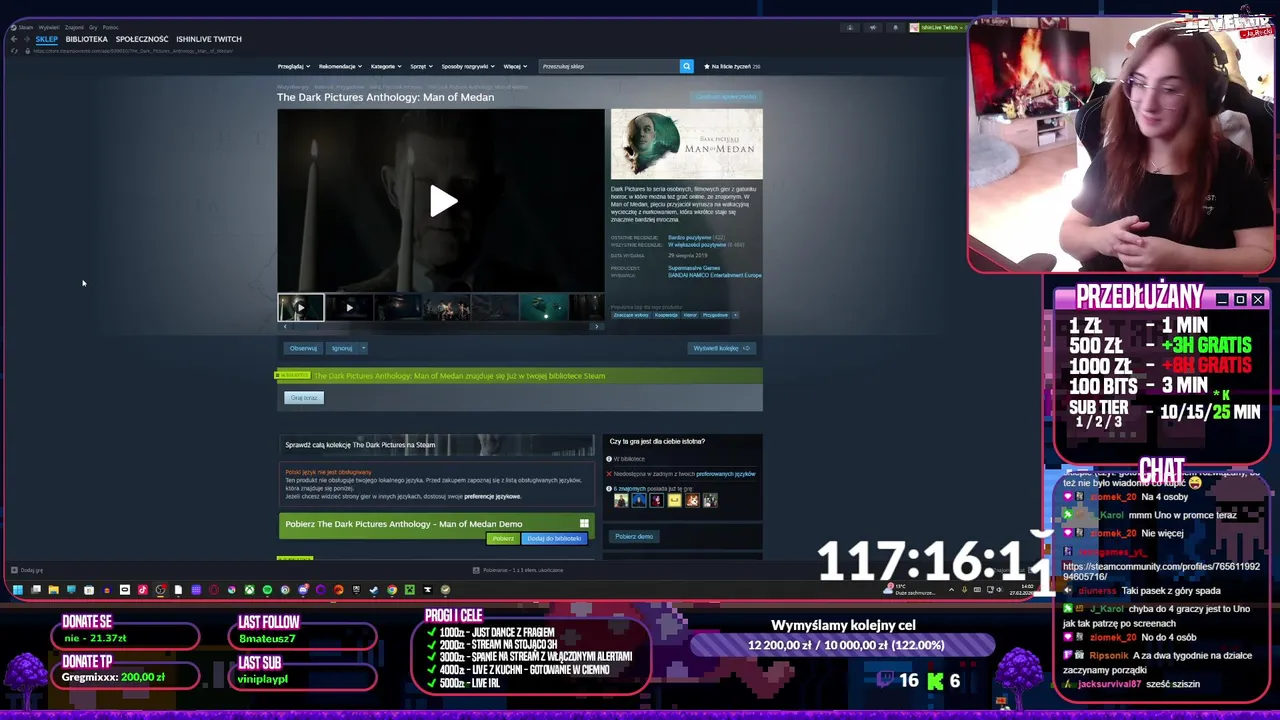Expand the Przeglądaj store dropdown

[x=292, y=66]
